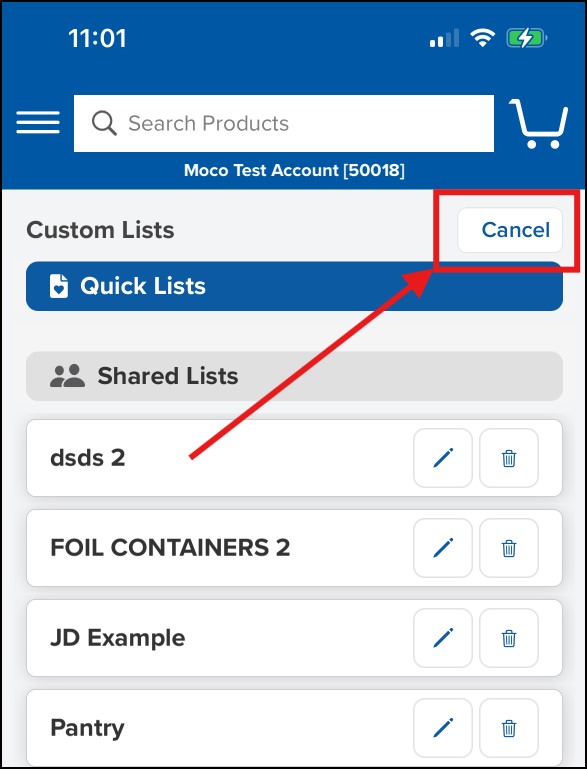Delete the FOIL CONTAINERS 2 list
Image resolution: width=587 pixels, height=769 pixels.
pos(509,548)
